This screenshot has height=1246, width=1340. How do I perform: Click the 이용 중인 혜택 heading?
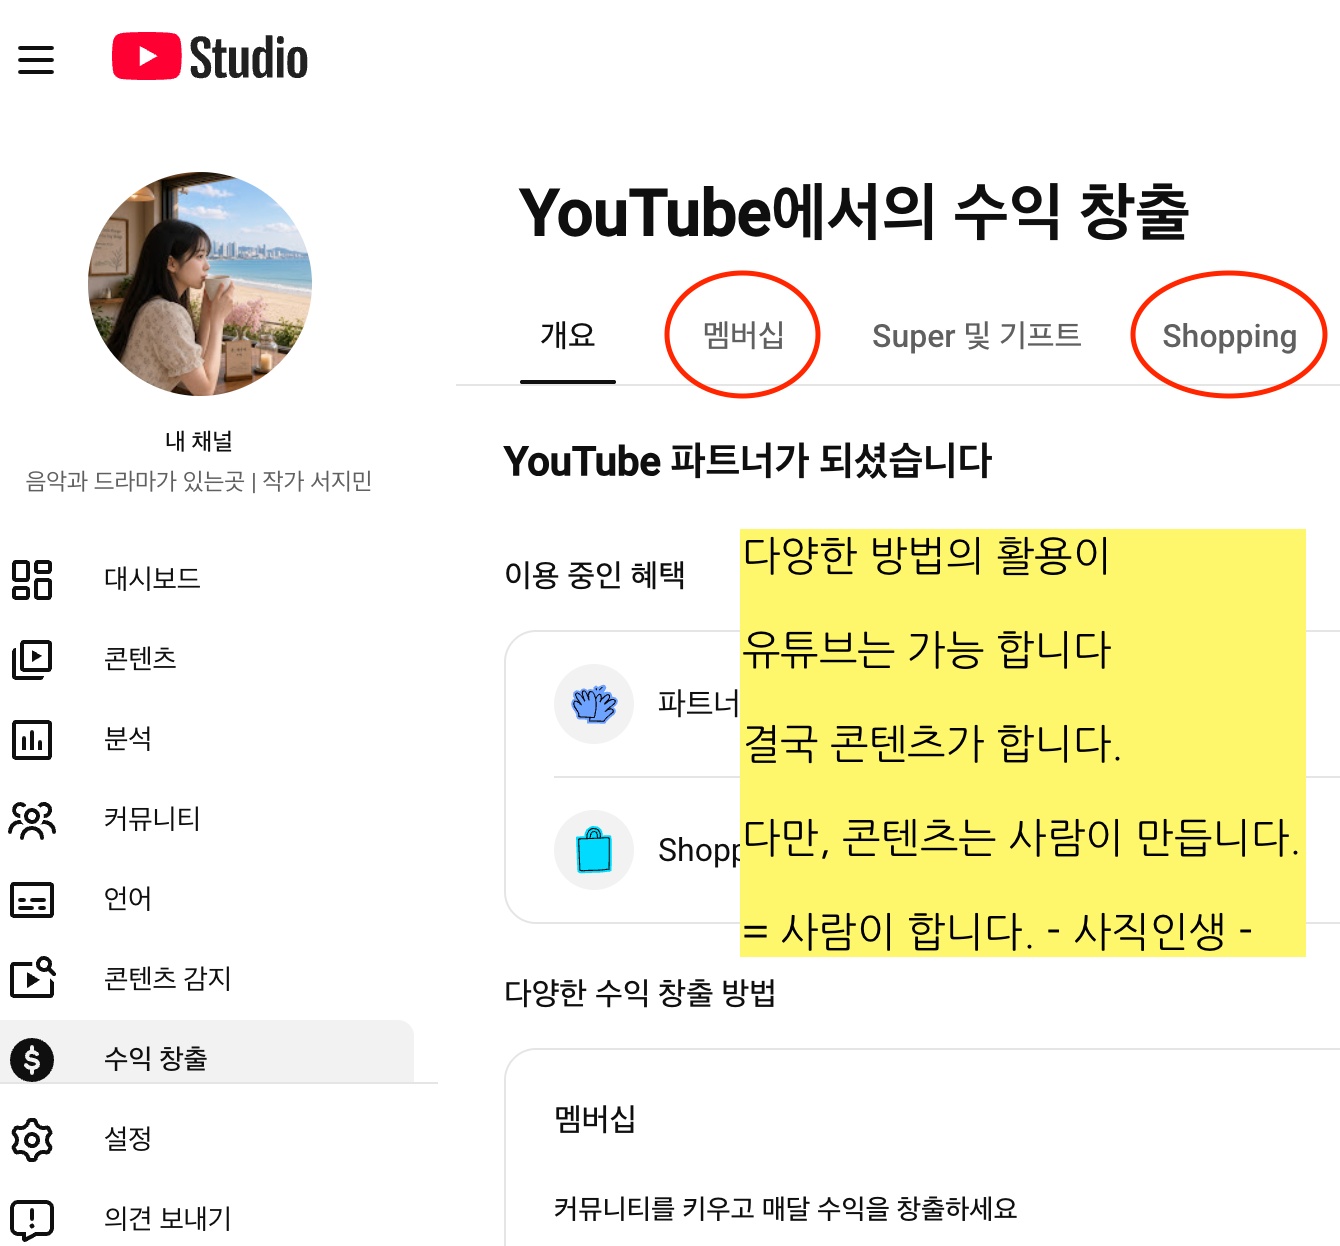pos(594,575)
